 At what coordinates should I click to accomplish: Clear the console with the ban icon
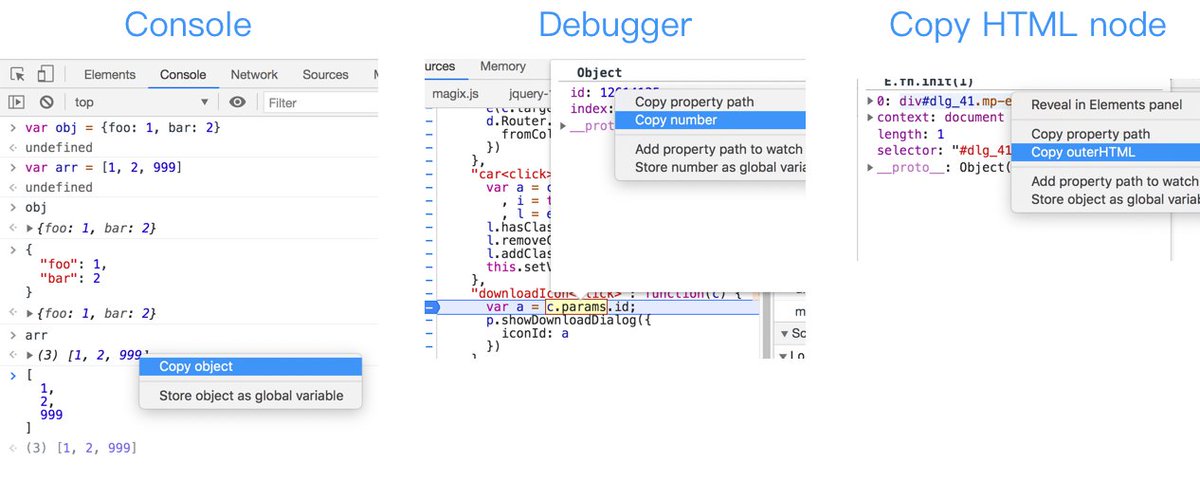[x=46, y=102]
